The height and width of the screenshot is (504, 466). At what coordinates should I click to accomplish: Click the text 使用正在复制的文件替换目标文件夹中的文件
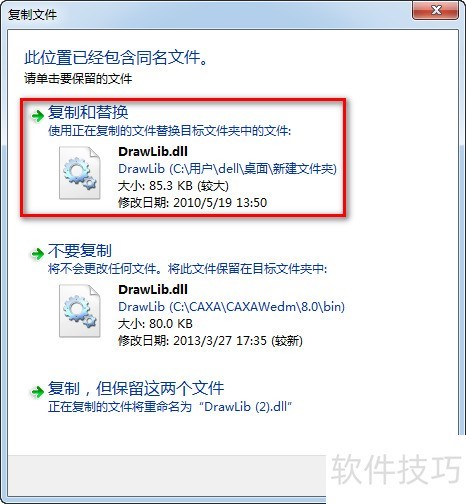[x=169, y=131]
